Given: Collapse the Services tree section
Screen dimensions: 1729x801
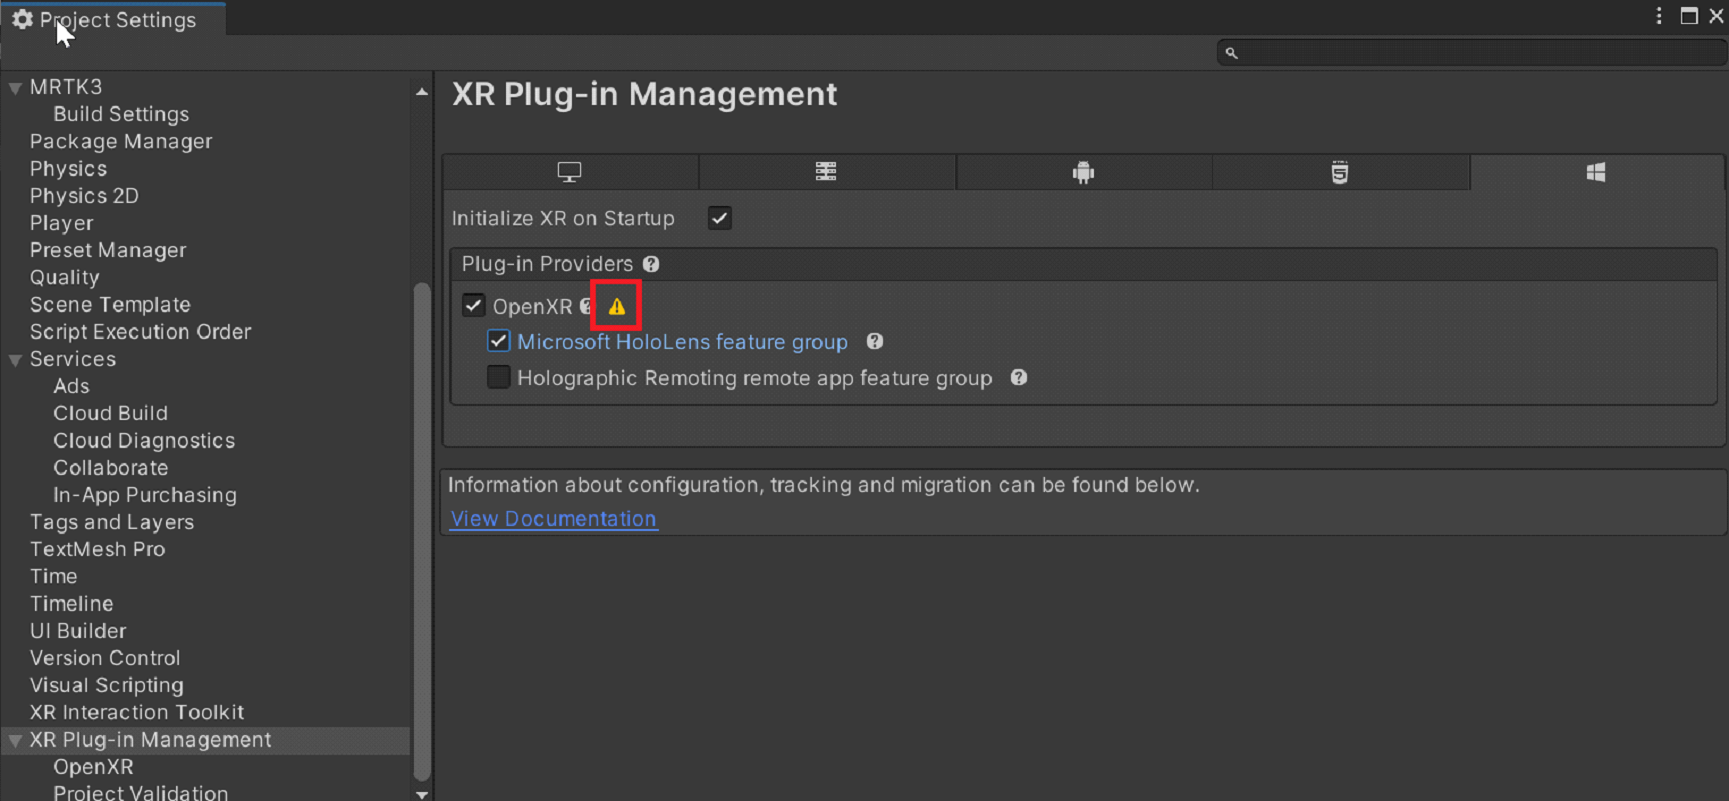Looking at the screenshot, I should [x=16, y=360].
